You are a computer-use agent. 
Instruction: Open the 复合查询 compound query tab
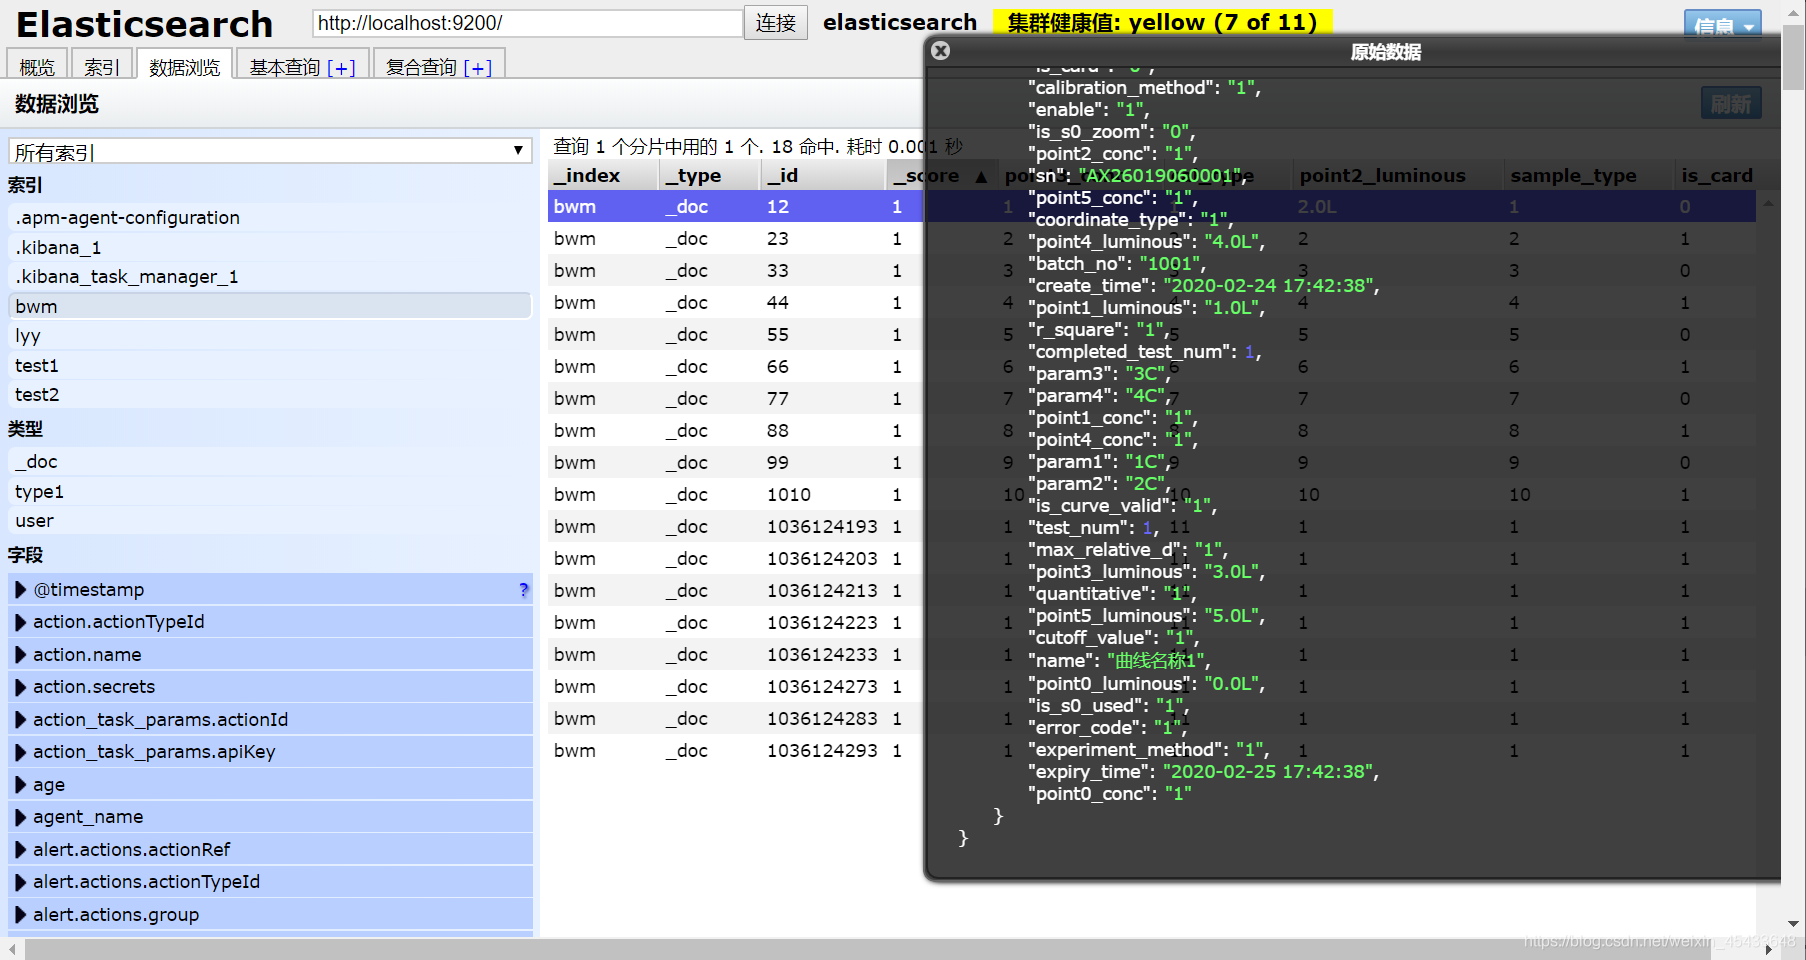439,66
